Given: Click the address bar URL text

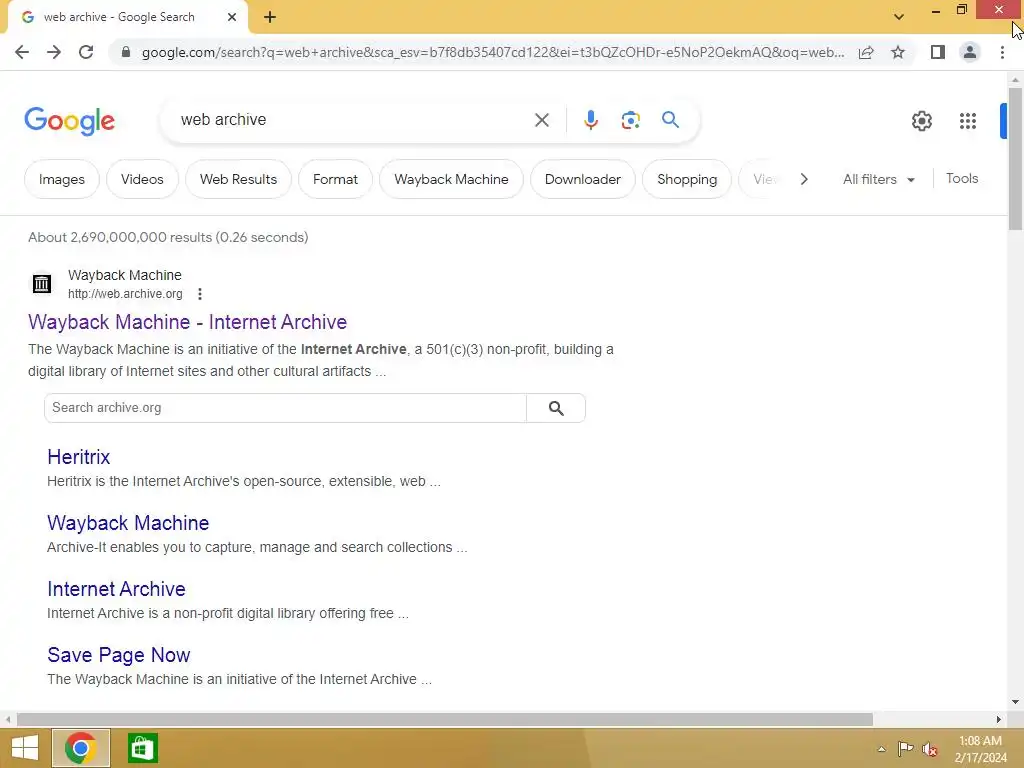Looking at the screenshot, I should point(493,52).
